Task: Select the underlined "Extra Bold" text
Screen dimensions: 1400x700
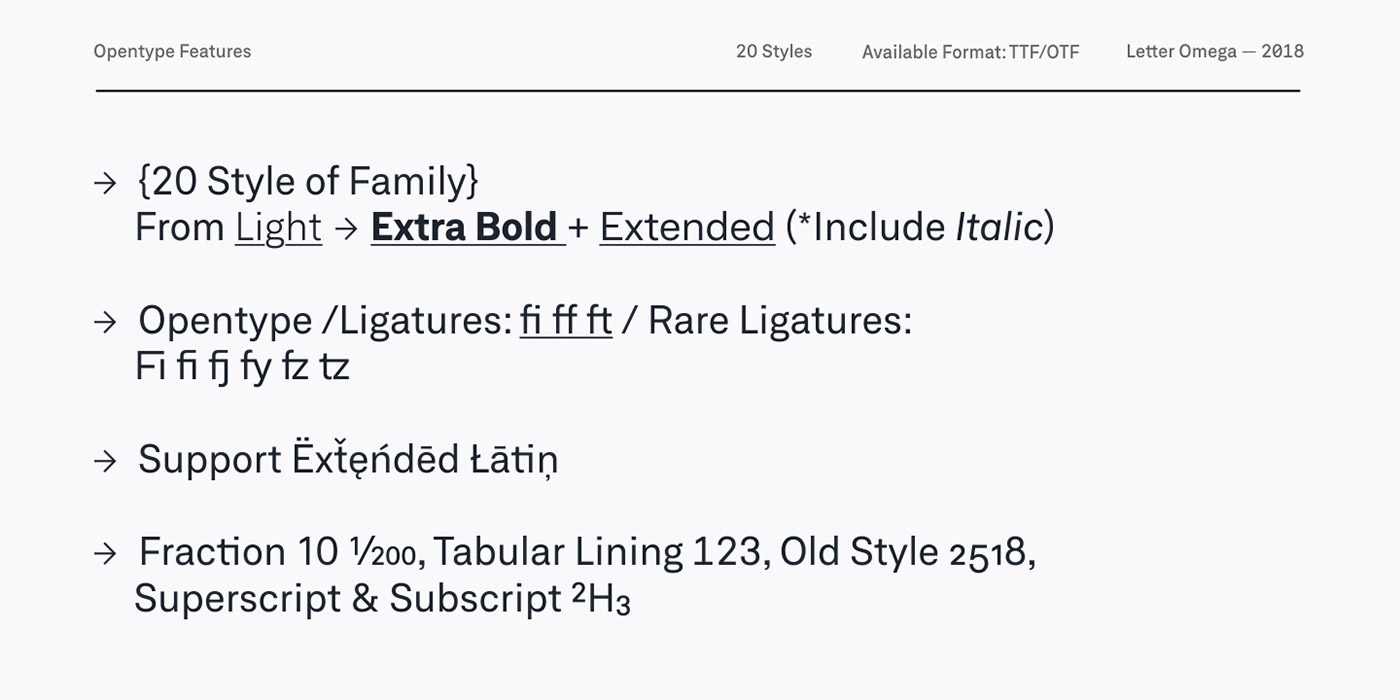Action: click(464, 228)
